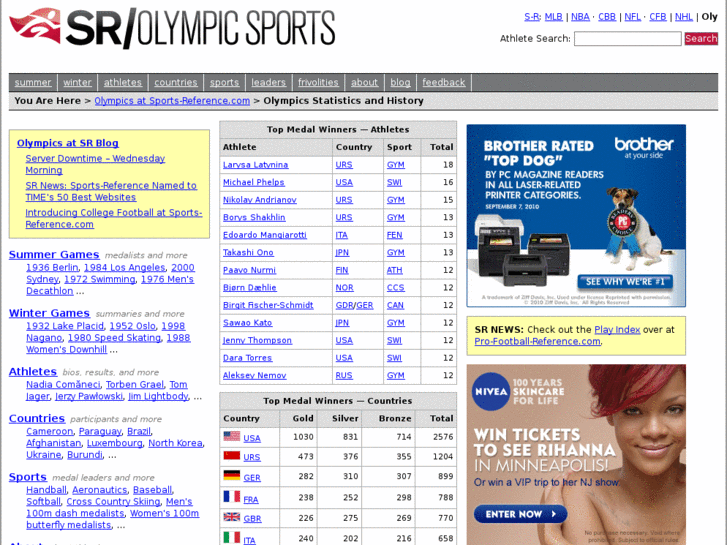Open the Summer Games heading link
This screenshot has height=545, width=727.
tap(54, 255)
